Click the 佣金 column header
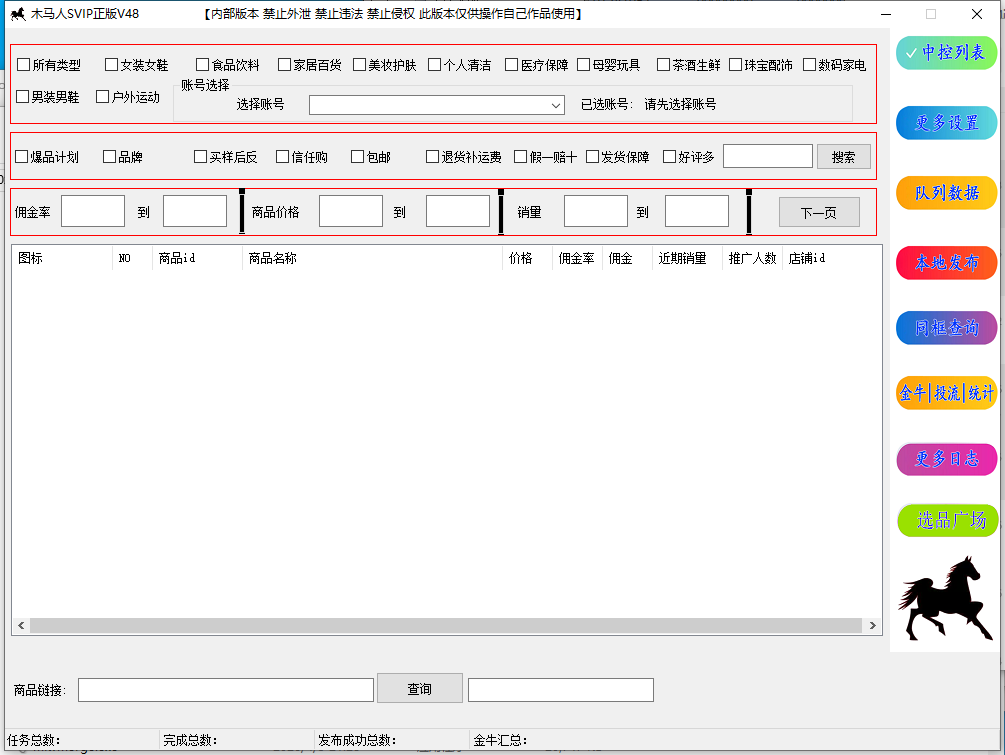Image resolution: width=1005 pixels, height=755 pixels. 627,258
